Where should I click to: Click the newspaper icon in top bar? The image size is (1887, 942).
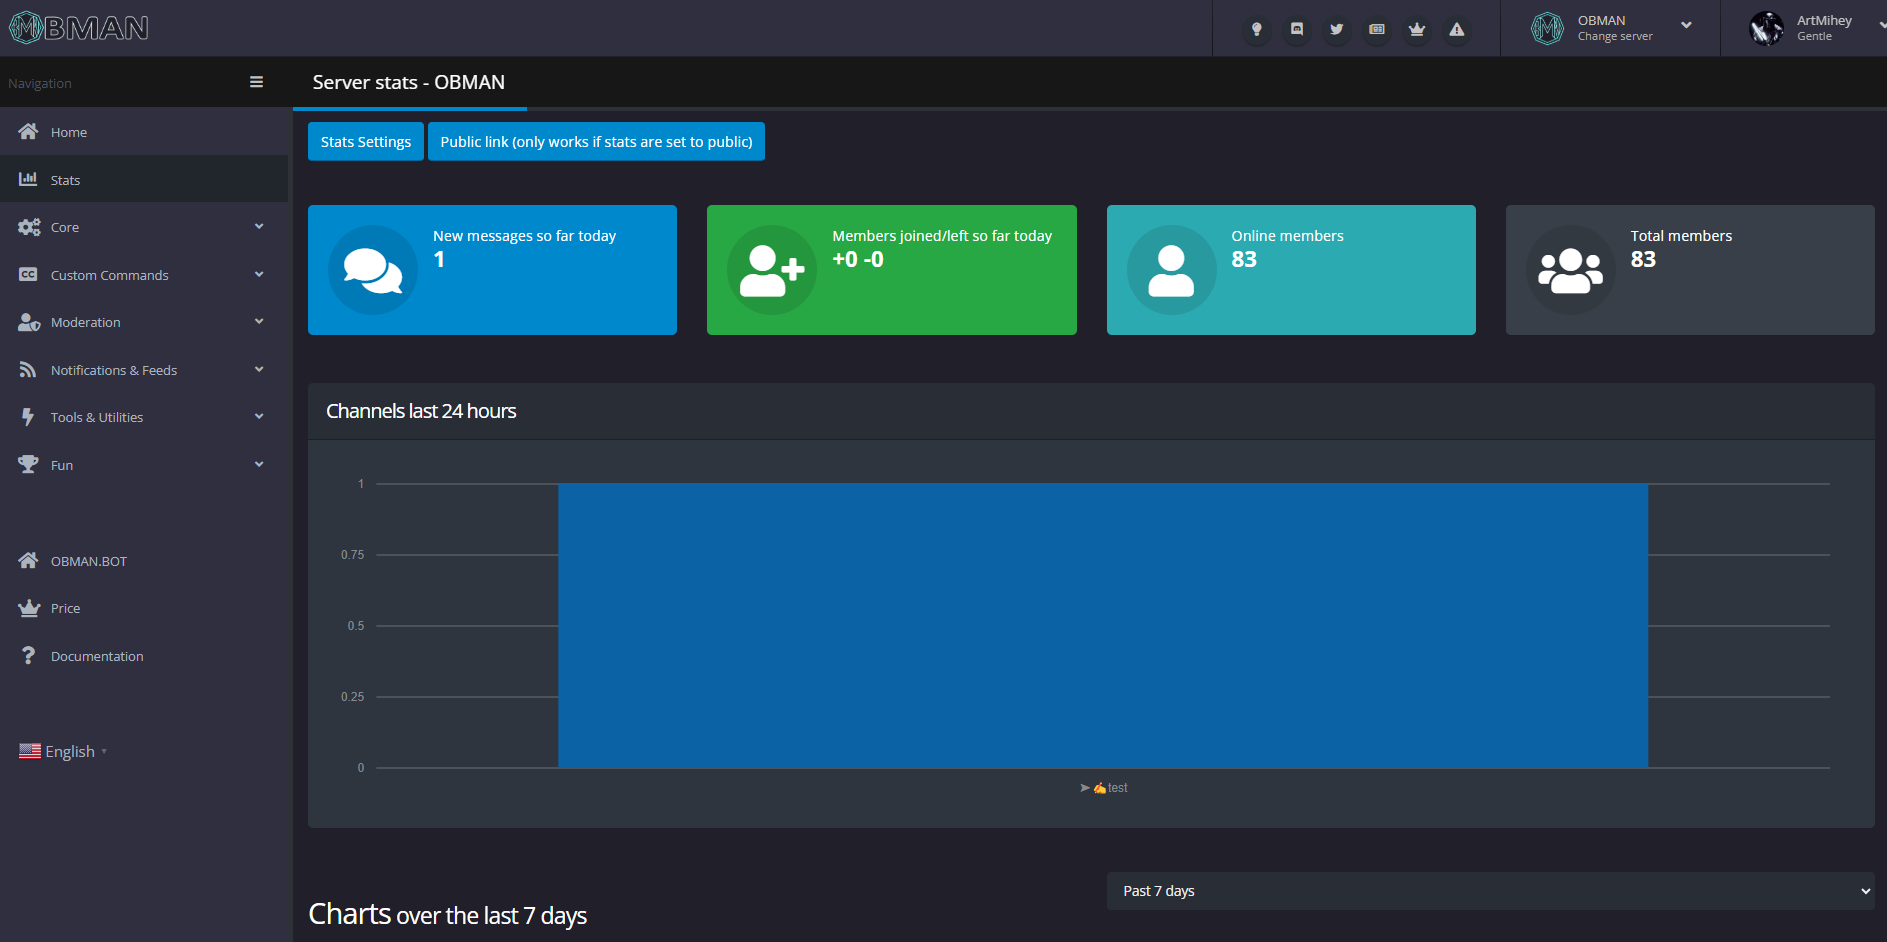coord(1376,29)
